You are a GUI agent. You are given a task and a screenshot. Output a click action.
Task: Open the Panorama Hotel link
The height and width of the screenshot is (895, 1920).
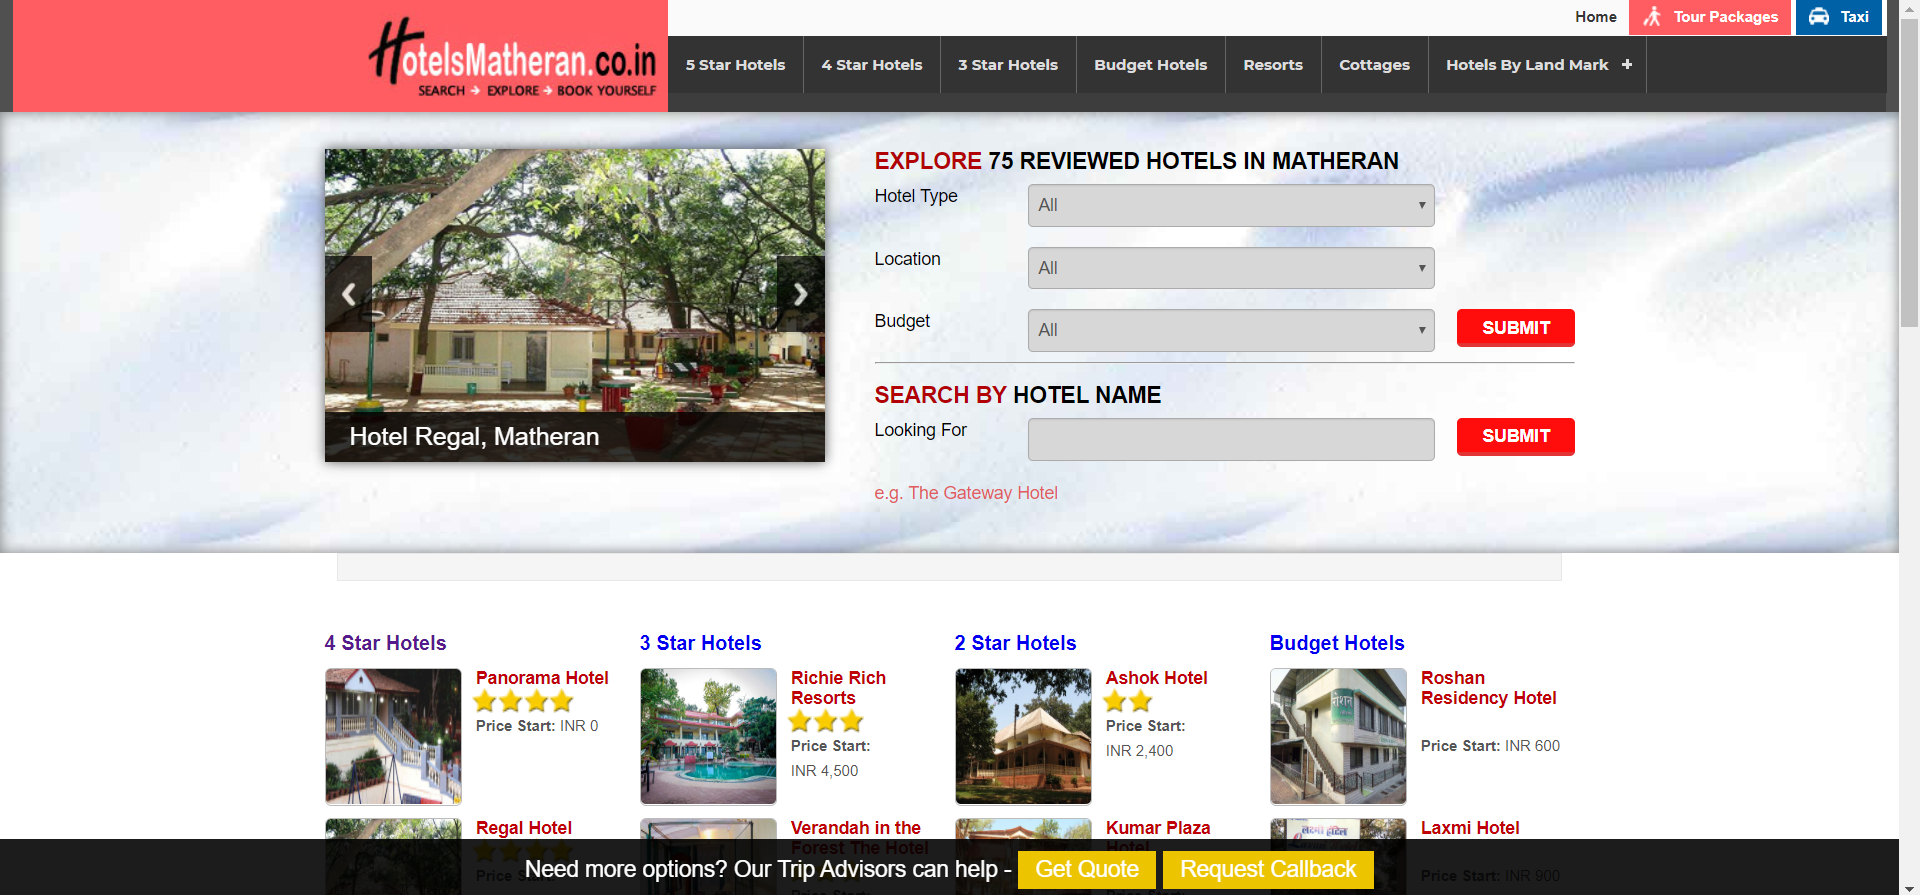tap(542, 678)
